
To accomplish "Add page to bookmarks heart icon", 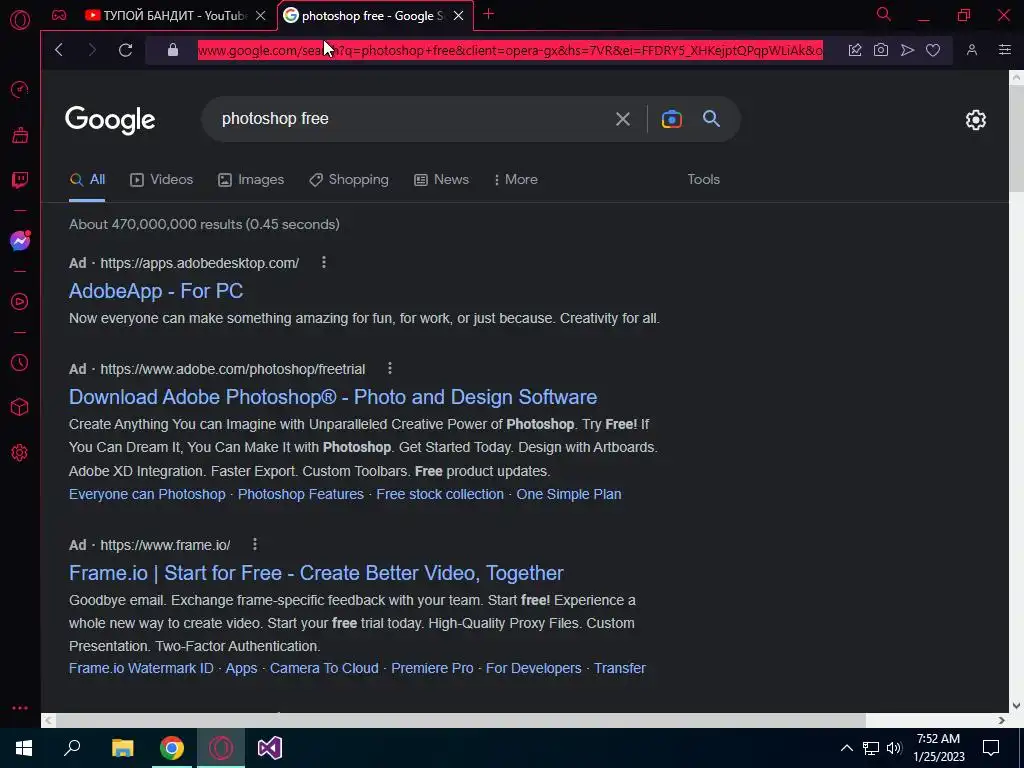I will click(933, 50).
